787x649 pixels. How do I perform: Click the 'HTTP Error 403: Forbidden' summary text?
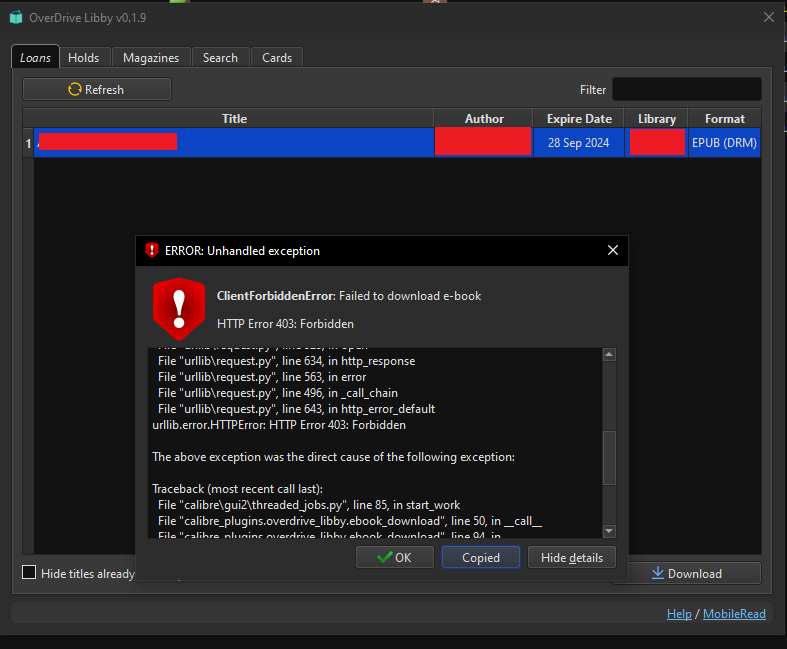tap(285, 324)
